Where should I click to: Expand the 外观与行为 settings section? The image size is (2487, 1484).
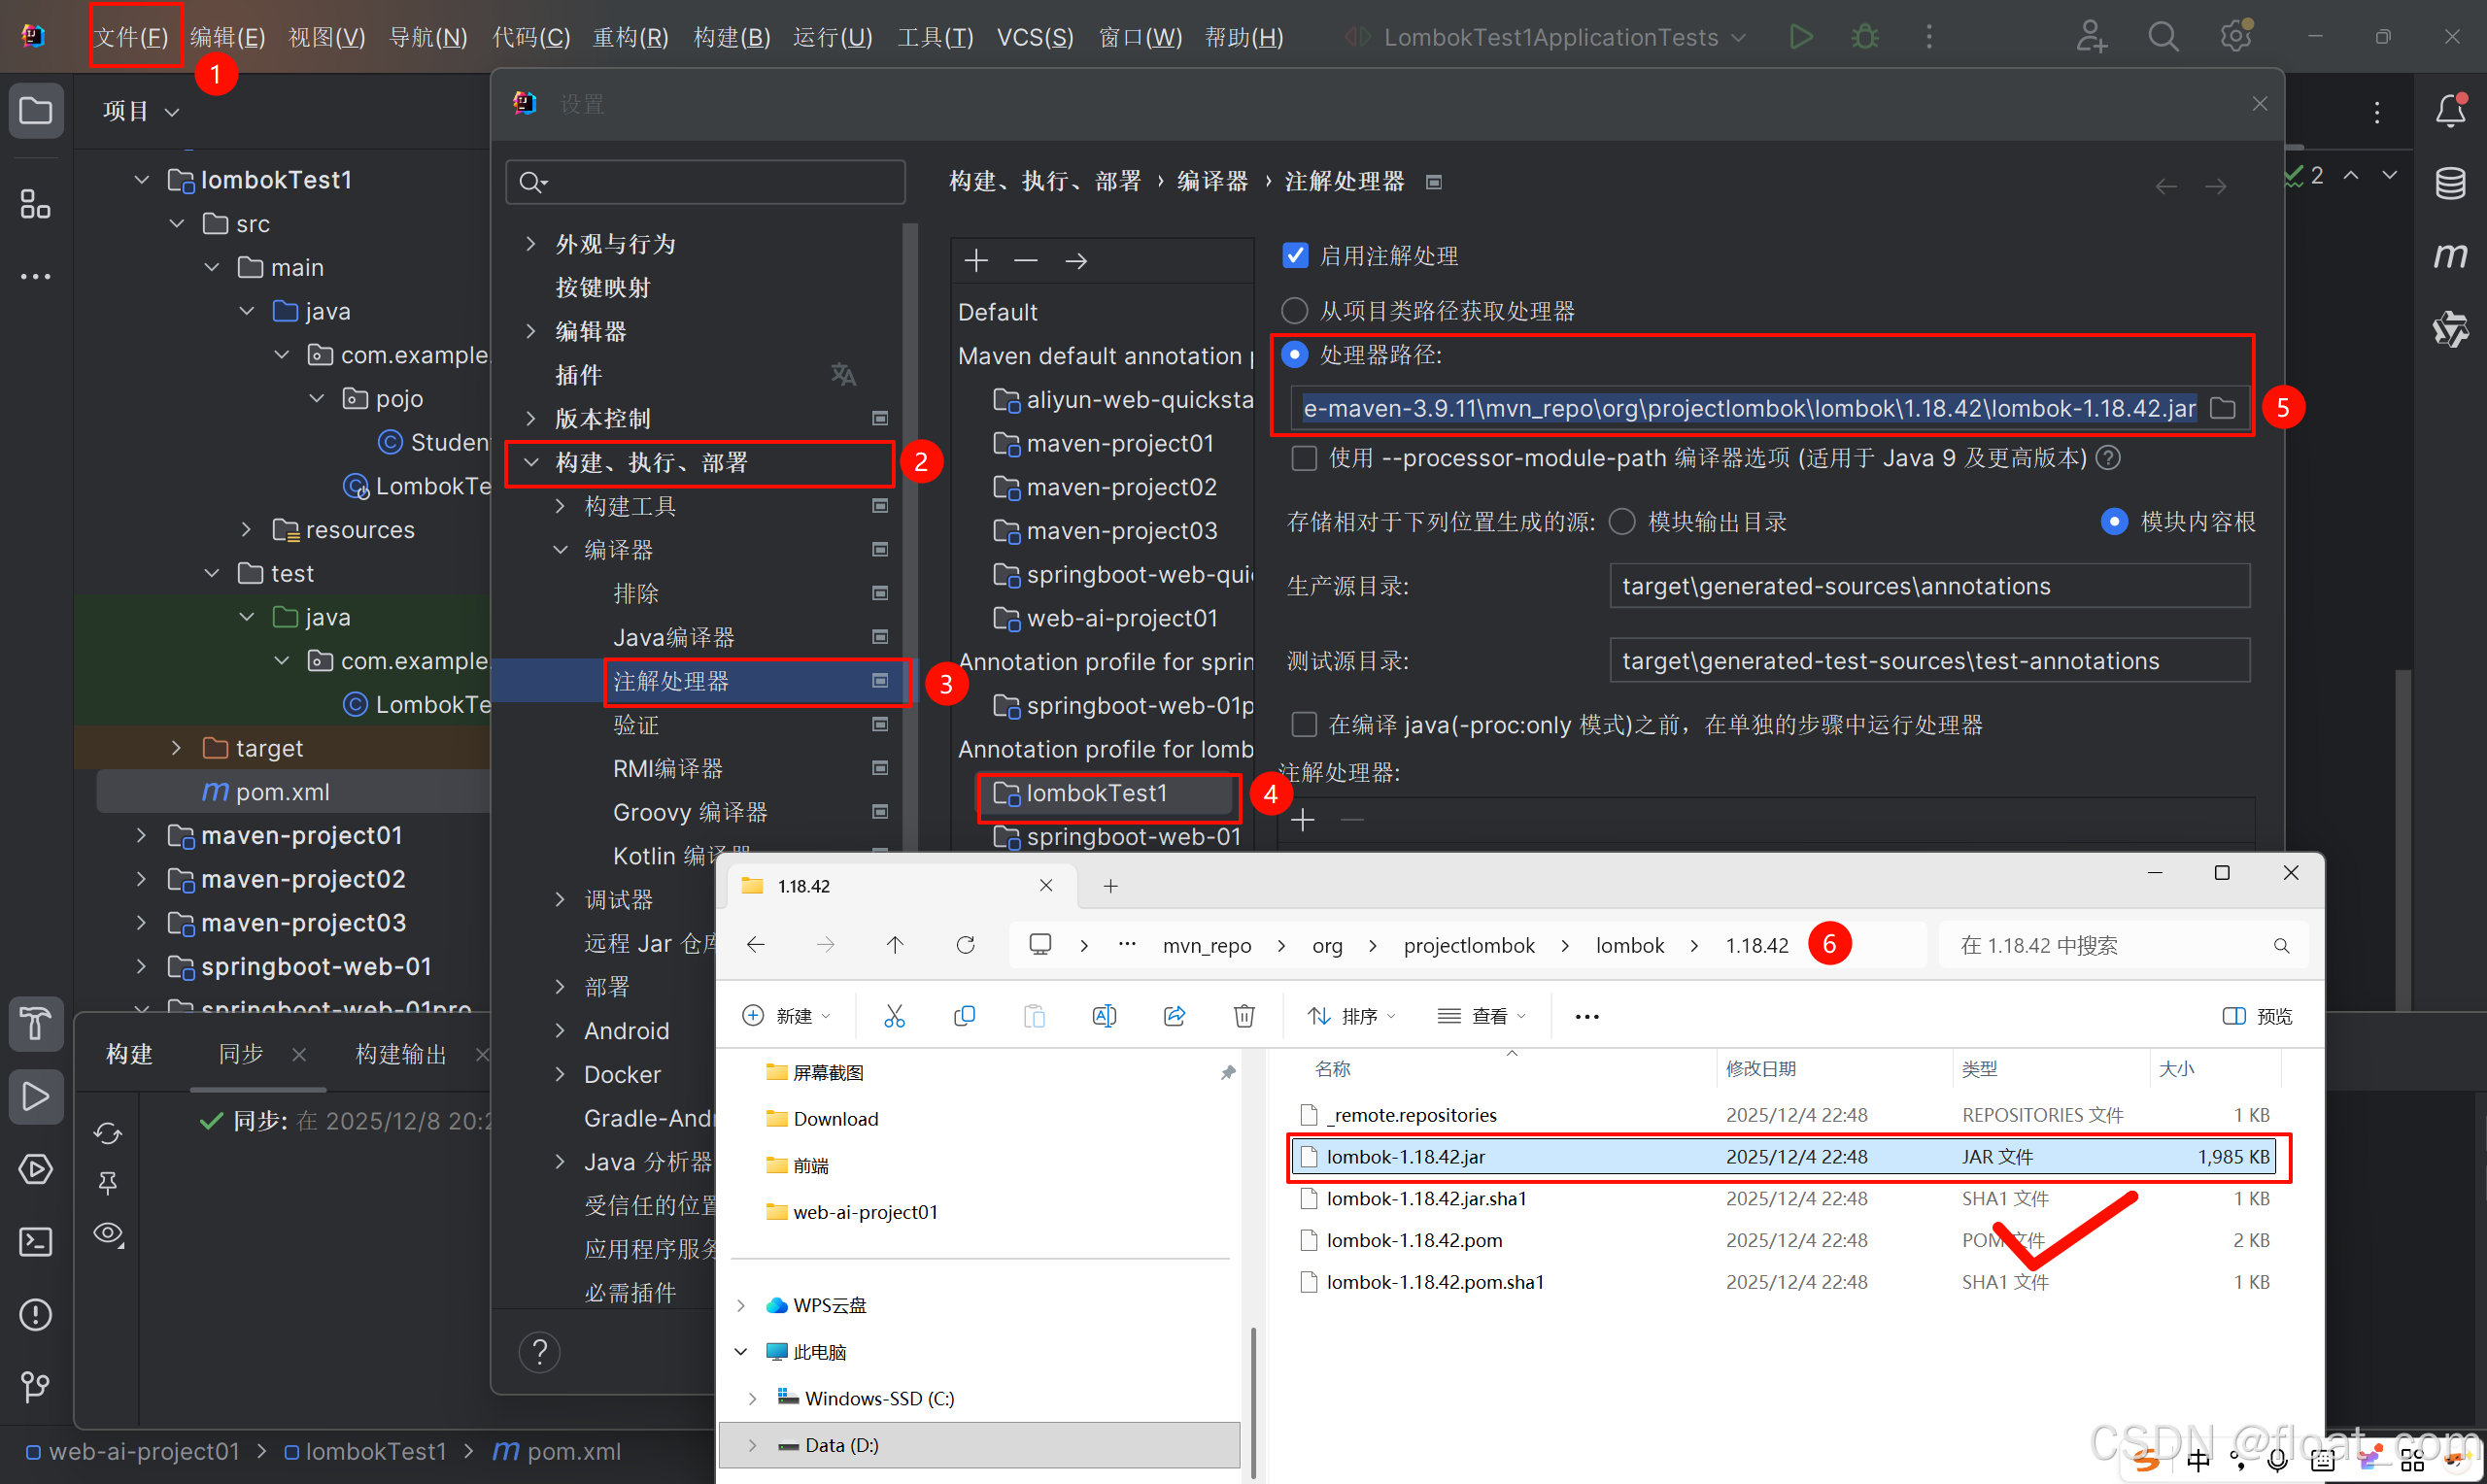pyautogui.click(x=531, y=244)
